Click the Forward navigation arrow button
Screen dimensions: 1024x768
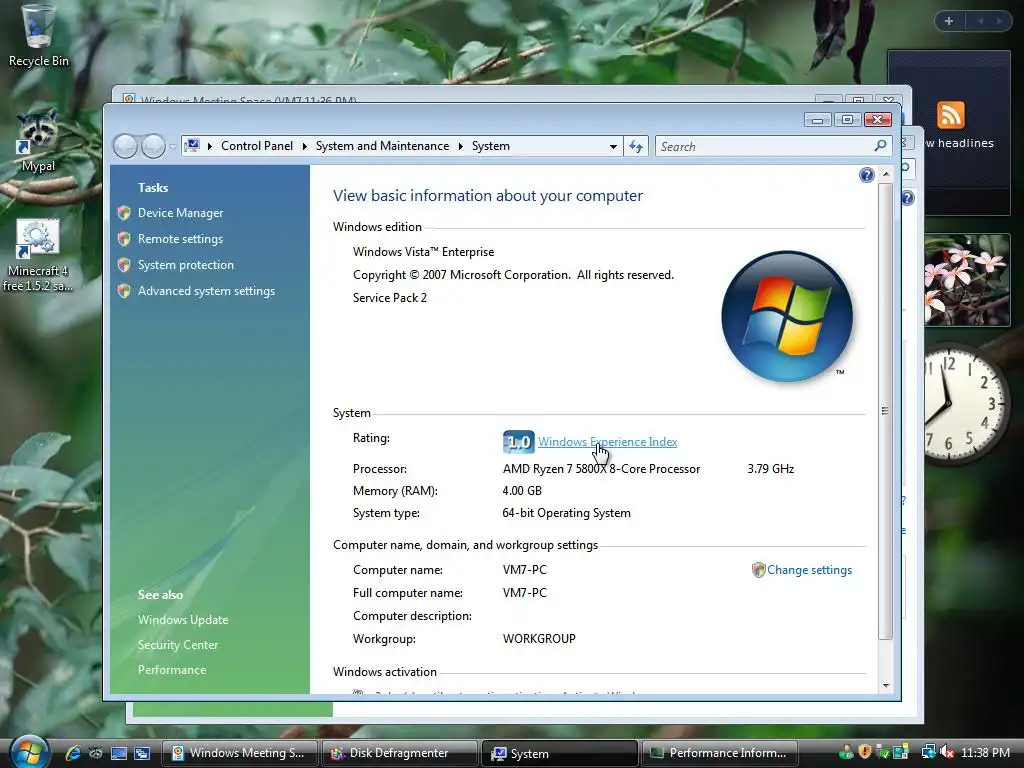click(153, 146)
